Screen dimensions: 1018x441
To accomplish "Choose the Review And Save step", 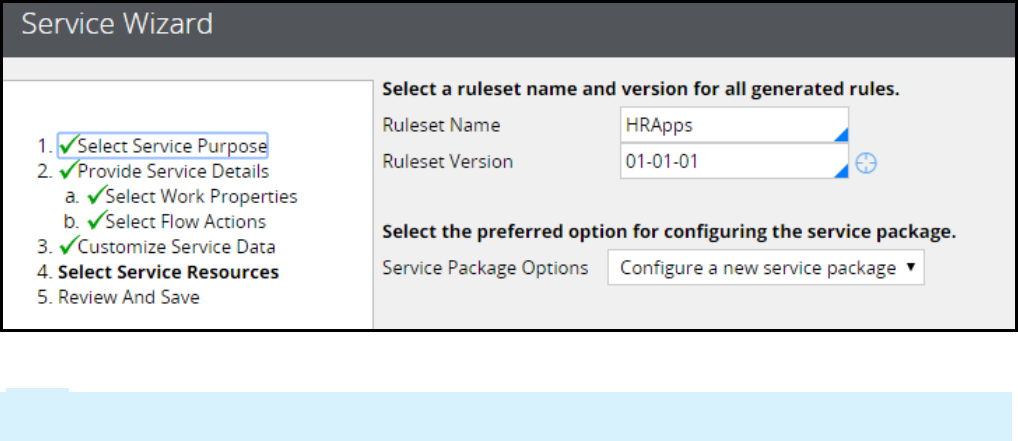I will tap(129, 297).
